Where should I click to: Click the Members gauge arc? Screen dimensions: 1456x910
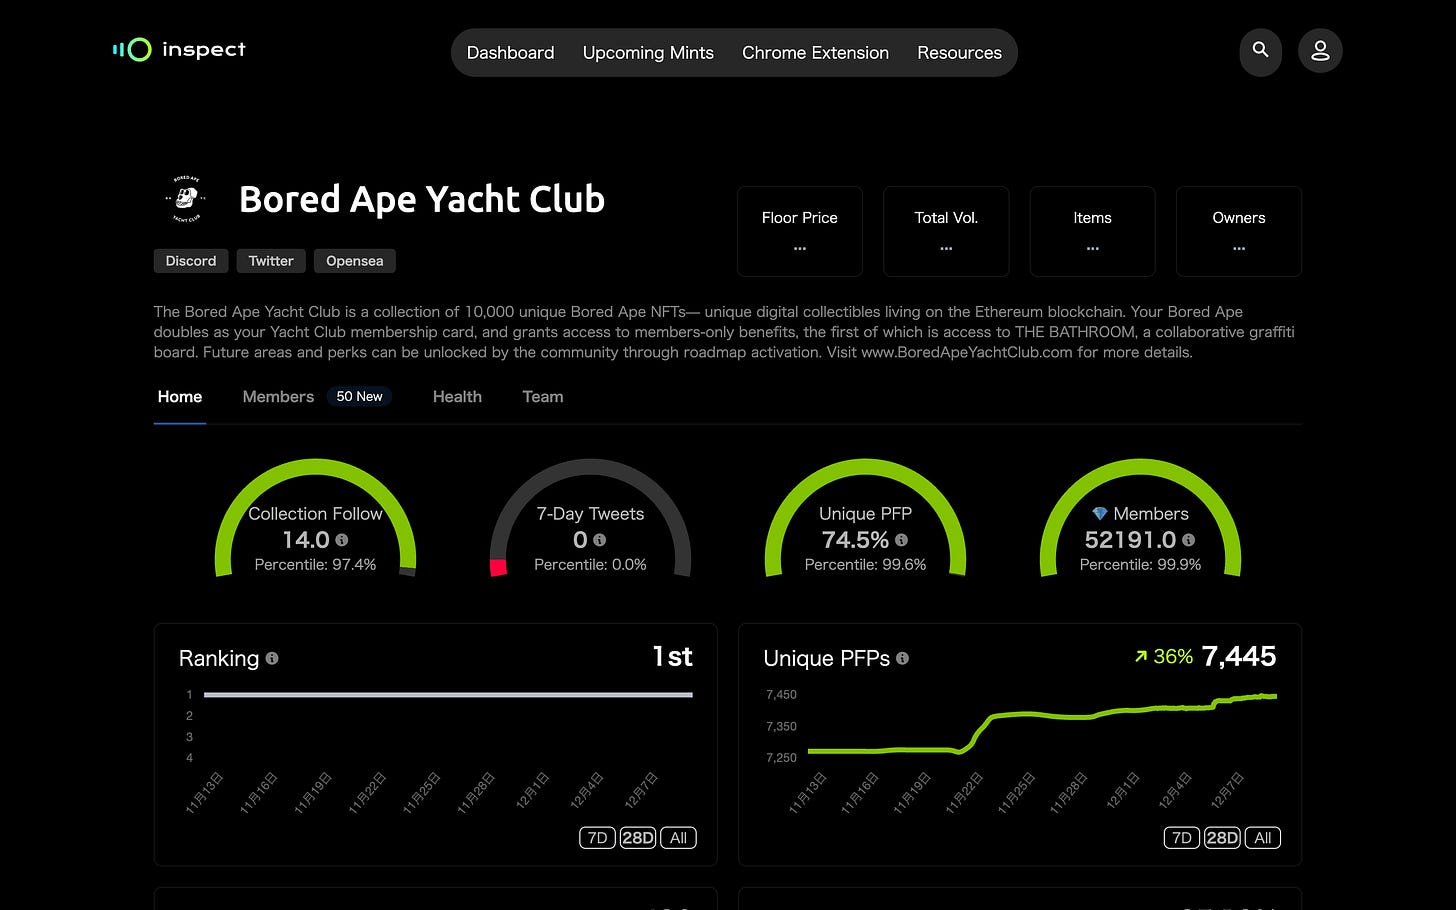tap(1141, 468)
